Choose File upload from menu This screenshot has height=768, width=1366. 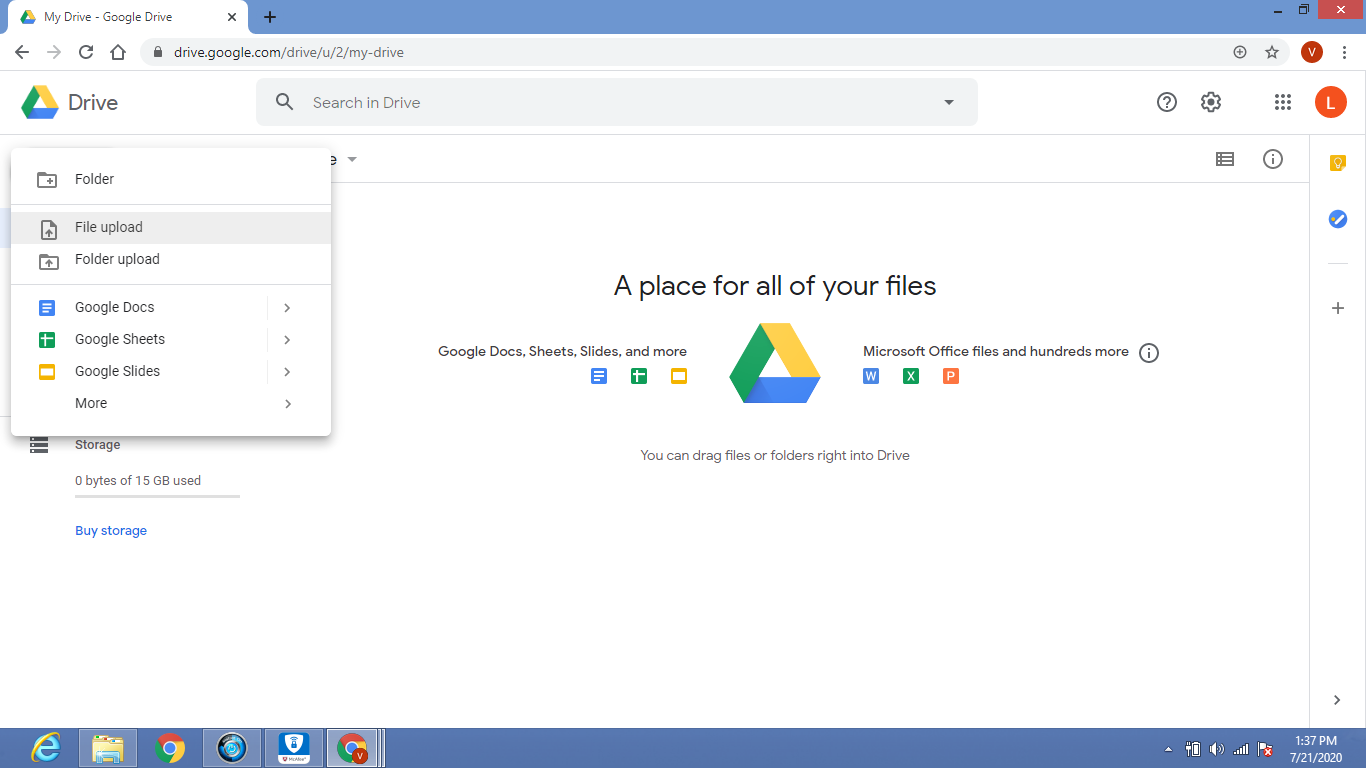pos(171,228)
